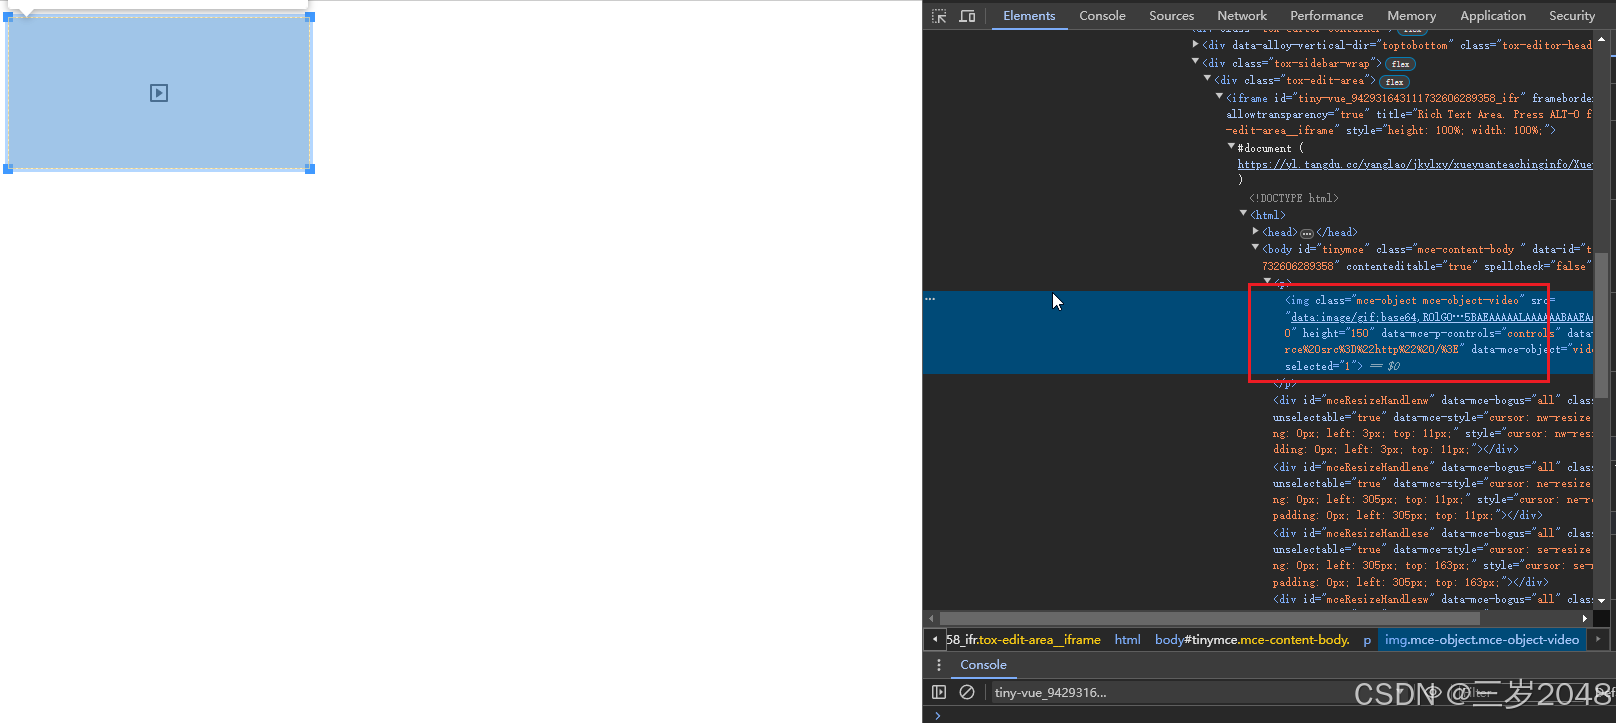
Task: Switch to the top Console tab
Action: tap(1102, 16)
